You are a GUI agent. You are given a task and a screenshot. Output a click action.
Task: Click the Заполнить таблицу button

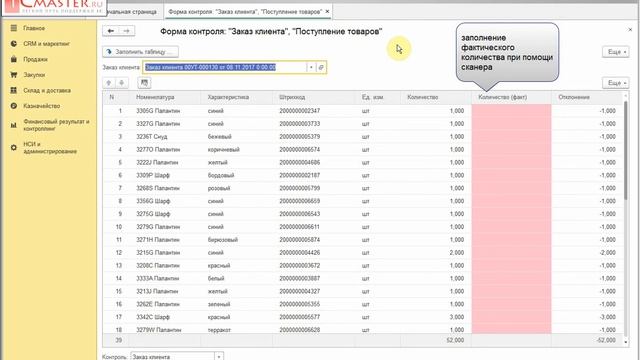140,52
